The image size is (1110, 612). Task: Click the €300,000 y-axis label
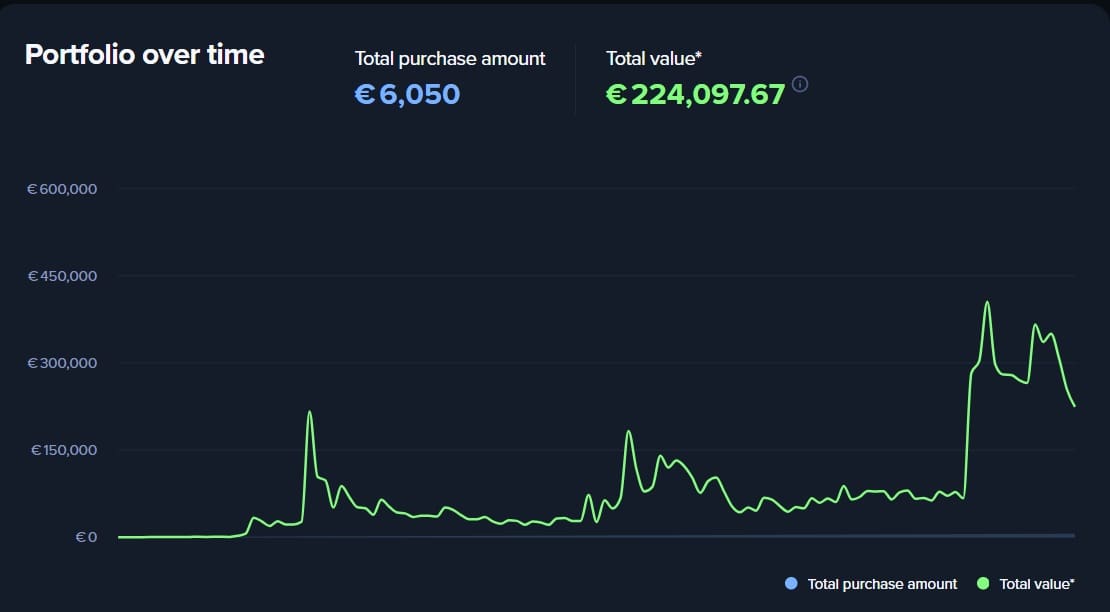(61, 363)
